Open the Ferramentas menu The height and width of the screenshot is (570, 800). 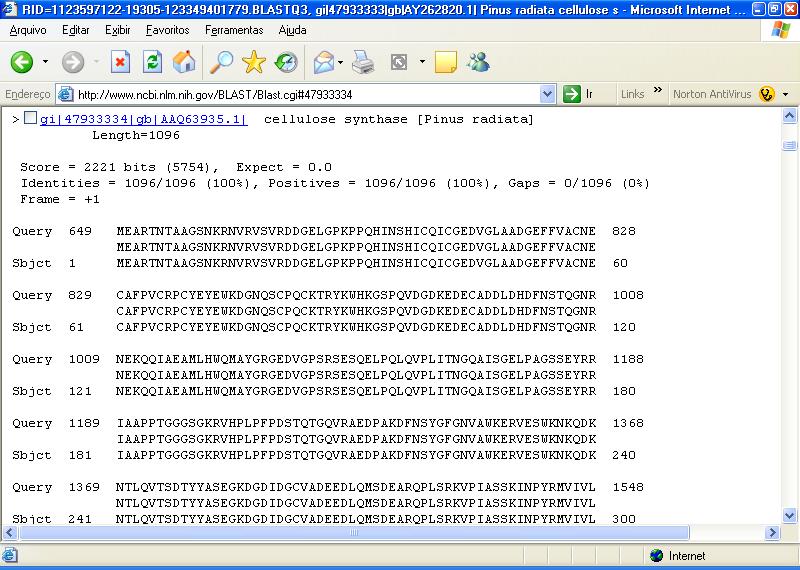point(234,30)
